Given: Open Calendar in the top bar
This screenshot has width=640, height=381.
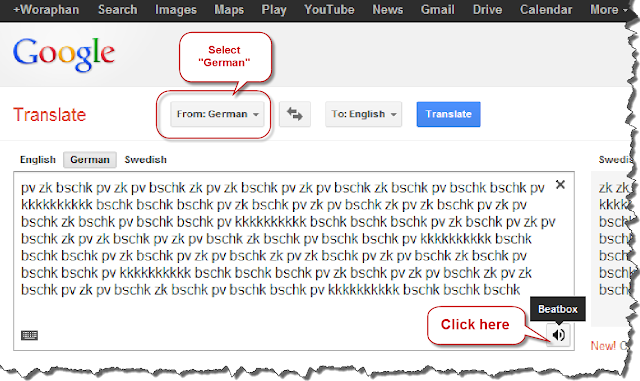Looking at the screenshot, I should click(x=546, y=9).
